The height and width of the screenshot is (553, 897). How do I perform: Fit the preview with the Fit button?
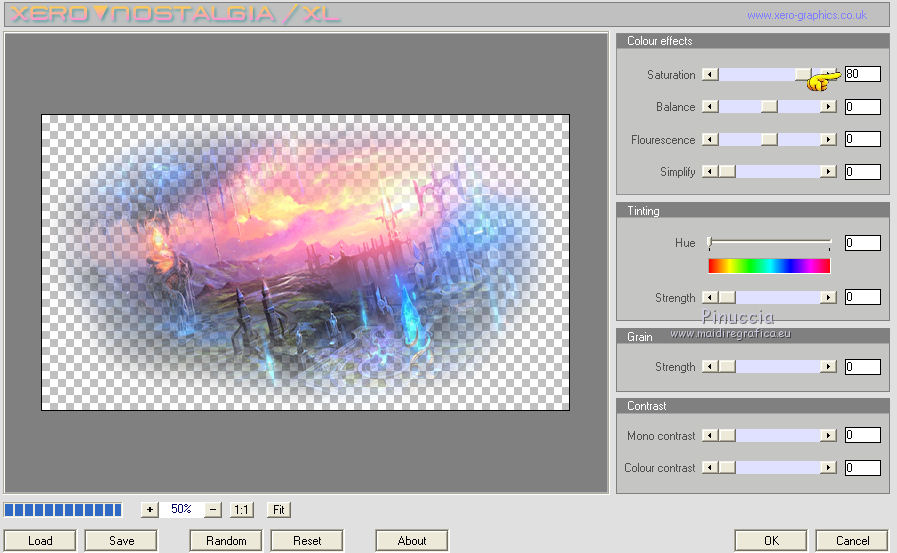point(279,509)
